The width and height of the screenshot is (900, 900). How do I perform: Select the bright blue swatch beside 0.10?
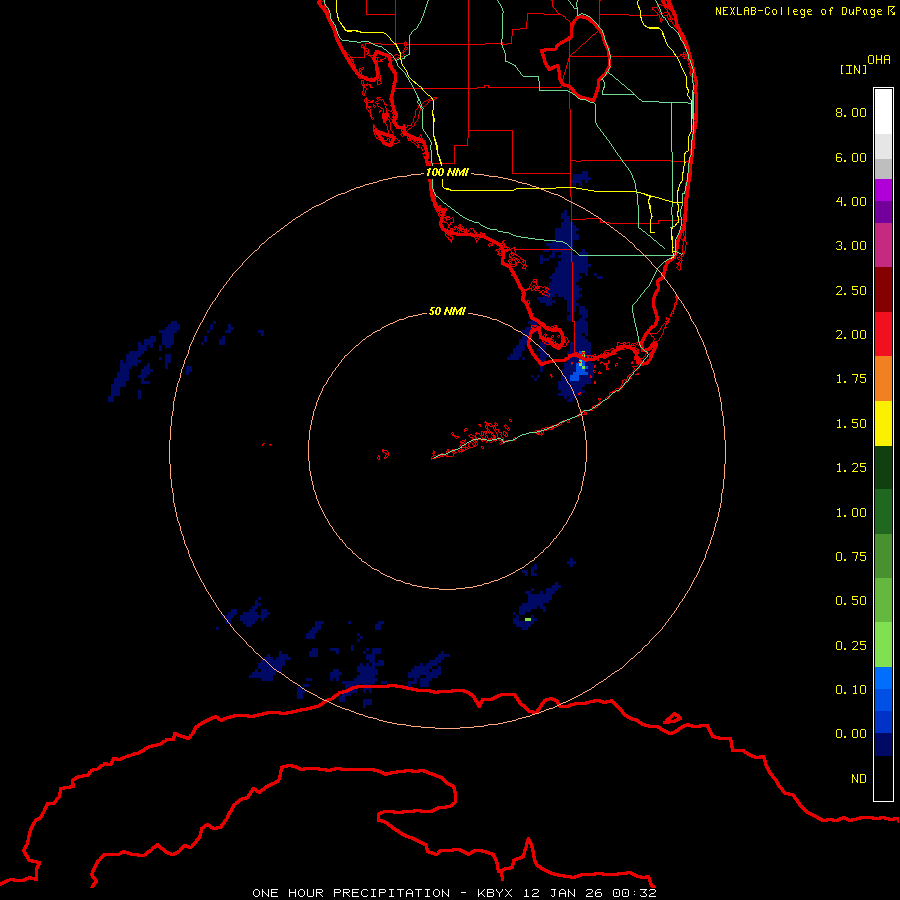coord(883,678)
